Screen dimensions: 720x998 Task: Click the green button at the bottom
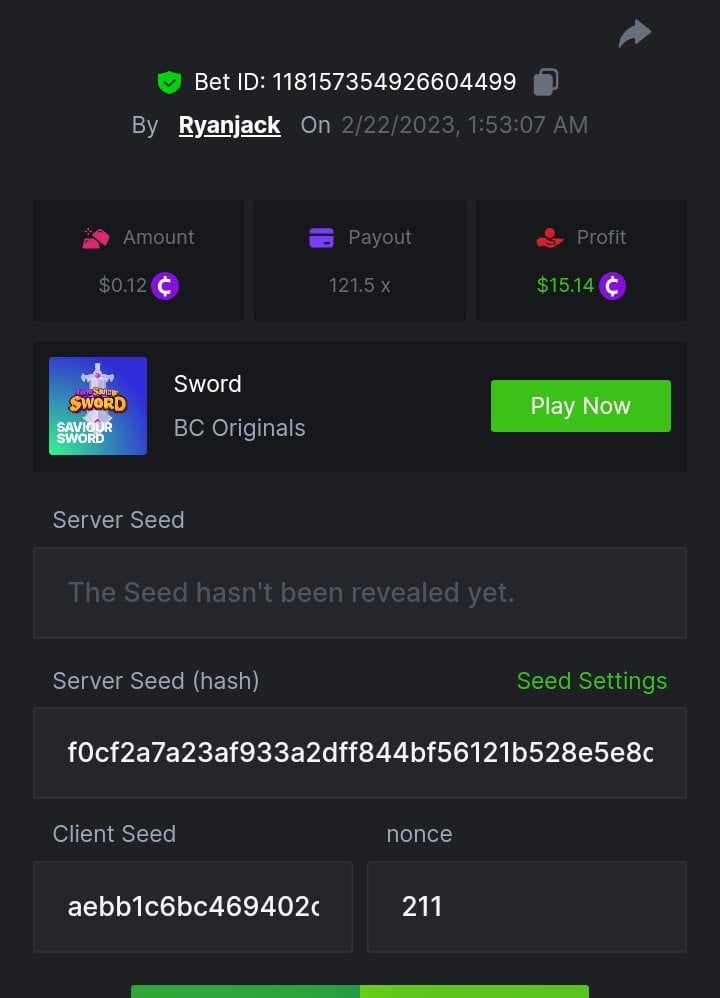click(360, 991)
